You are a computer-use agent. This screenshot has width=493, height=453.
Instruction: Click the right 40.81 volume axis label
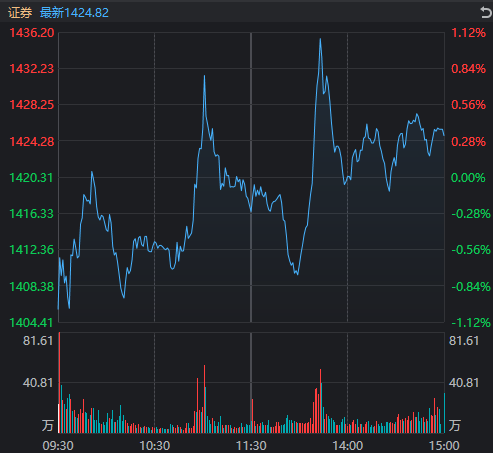point(464,383)
